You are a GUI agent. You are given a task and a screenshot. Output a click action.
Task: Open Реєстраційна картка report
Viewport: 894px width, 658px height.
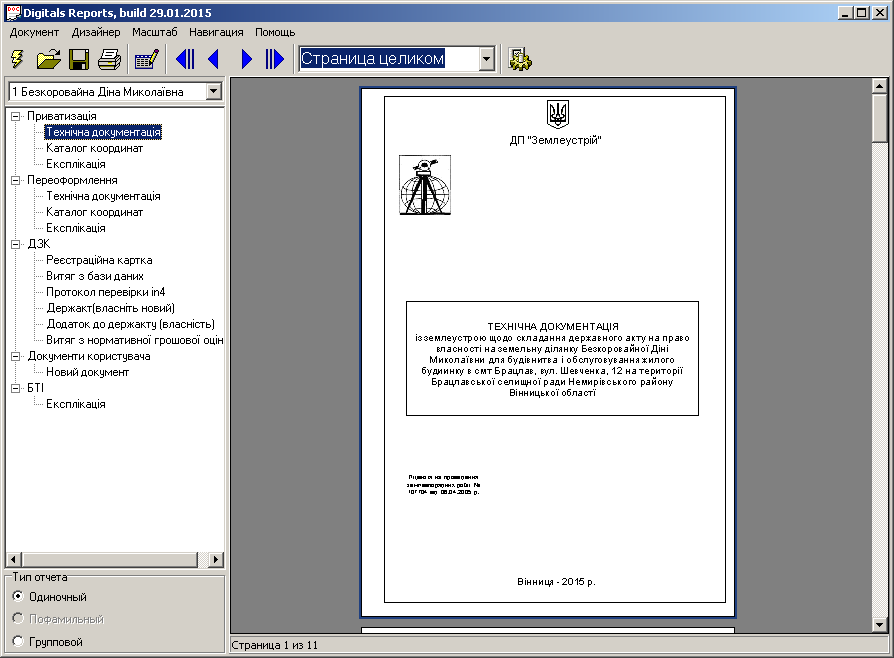(99, 260)
